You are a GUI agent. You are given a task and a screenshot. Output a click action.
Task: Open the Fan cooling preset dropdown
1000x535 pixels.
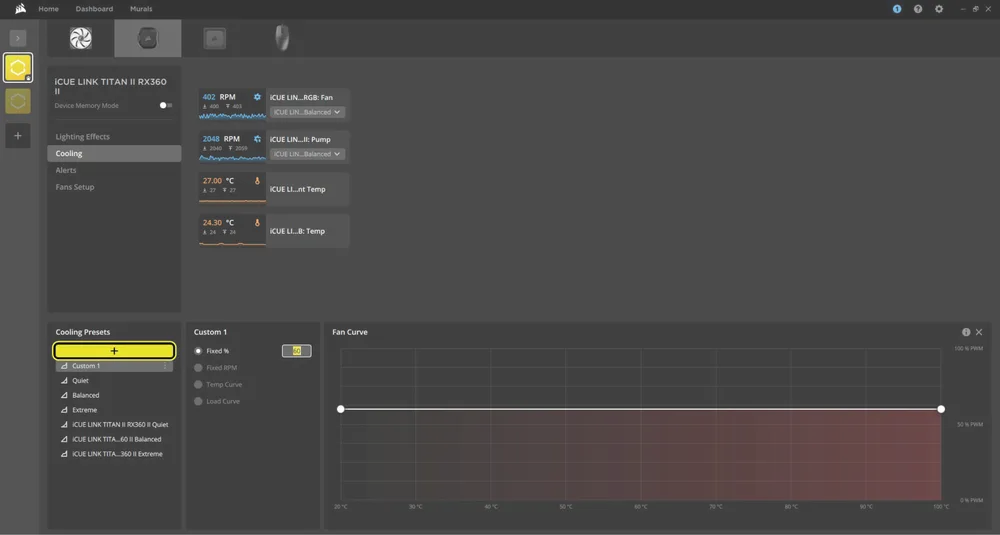coord(307,112)
